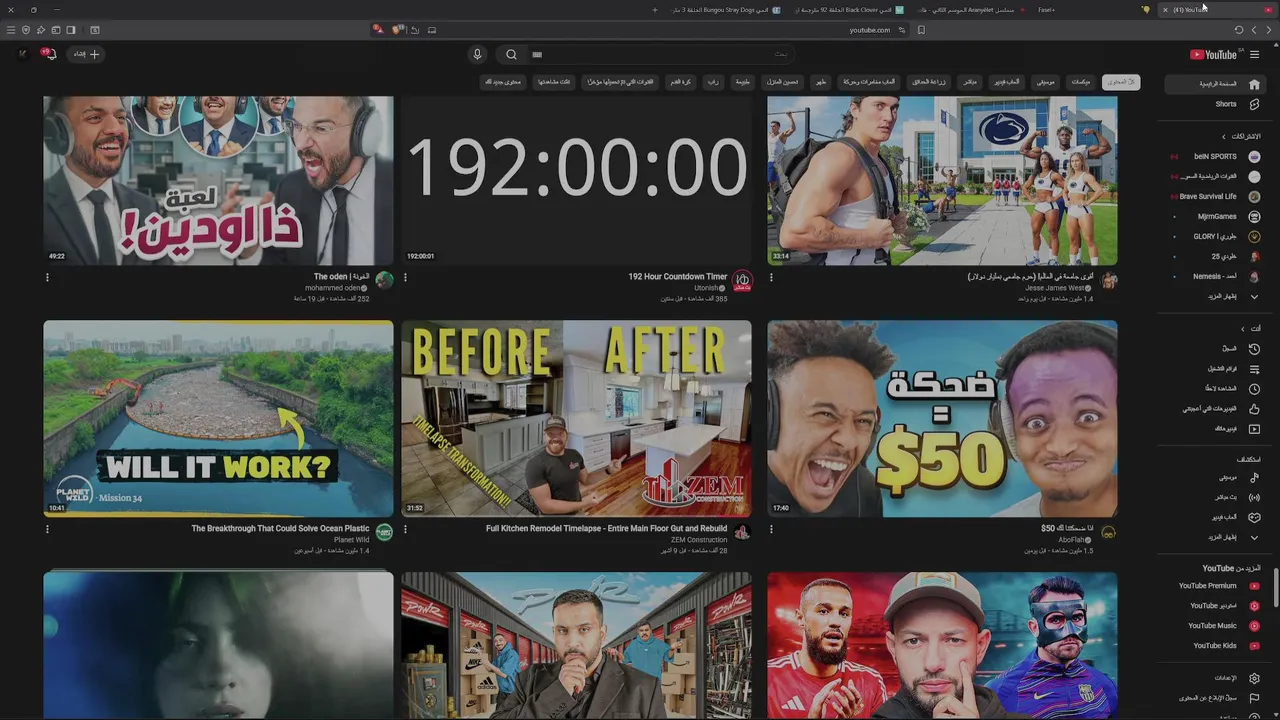The width and height of the screenshot is (1280, 720).
Task: Select the Music filter chip
Action: pyautogui.click(x=1045, y=82)
